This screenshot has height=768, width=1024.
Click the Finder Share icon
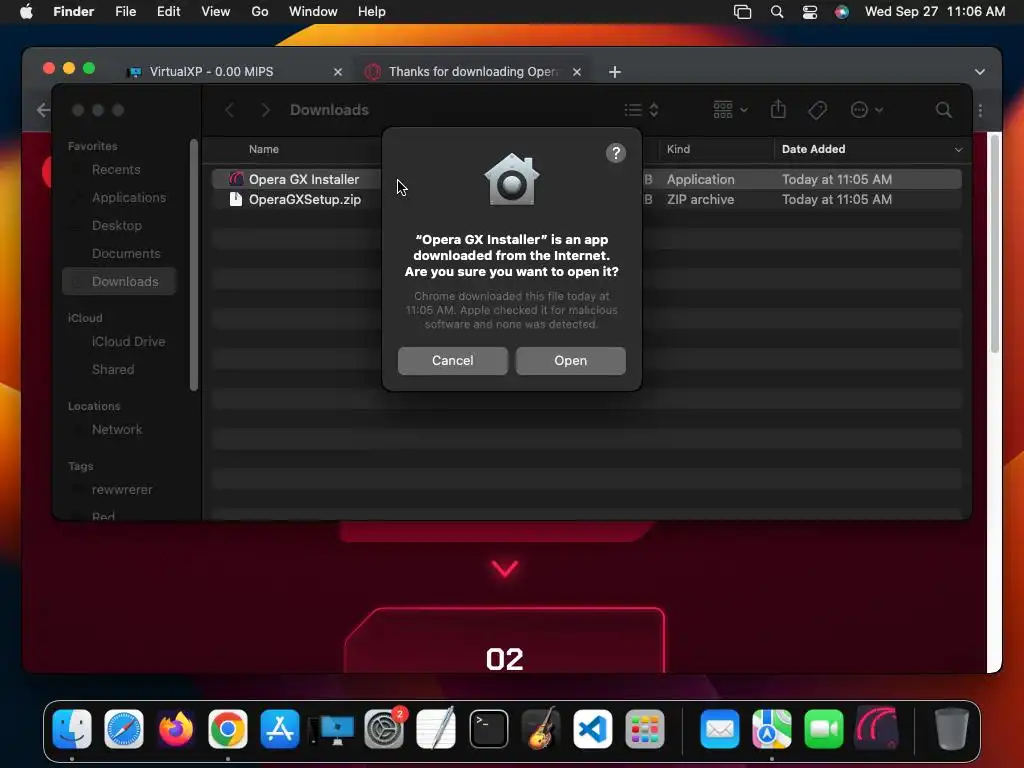(x=778, y=109)
